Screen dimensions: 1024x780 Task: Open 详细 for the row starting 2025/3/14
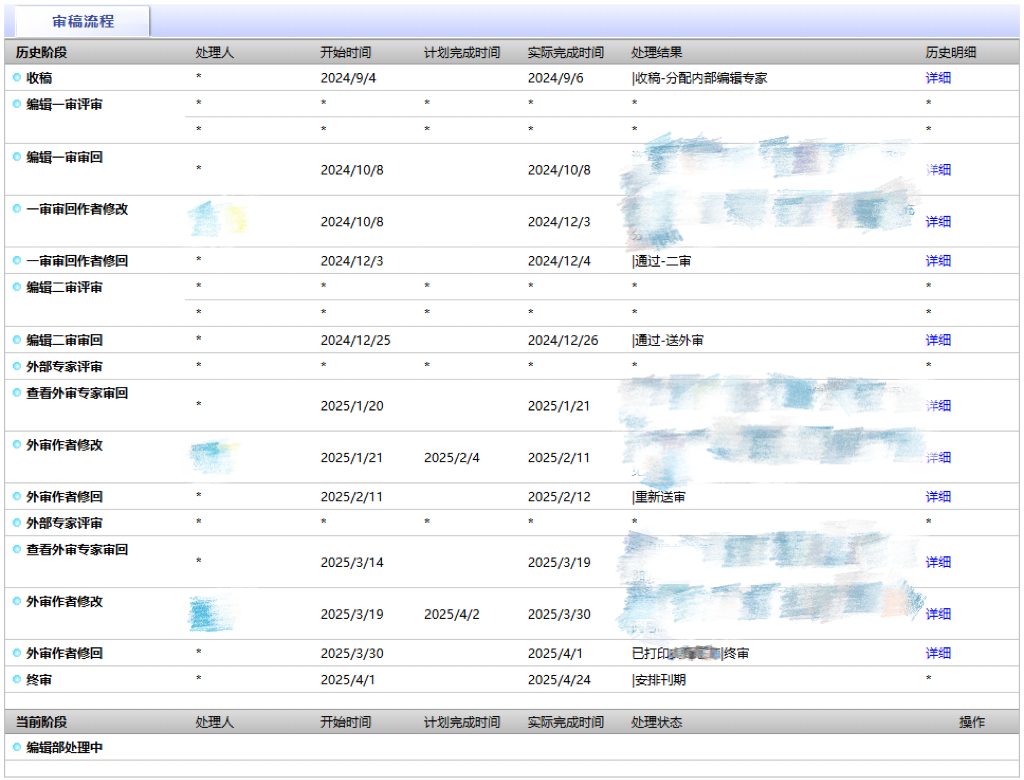point(937,562)
